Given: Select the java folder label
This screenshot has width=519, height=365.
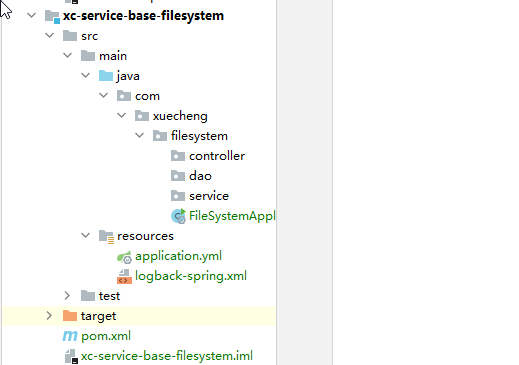Looking at the screenshot, I should 128,76.
